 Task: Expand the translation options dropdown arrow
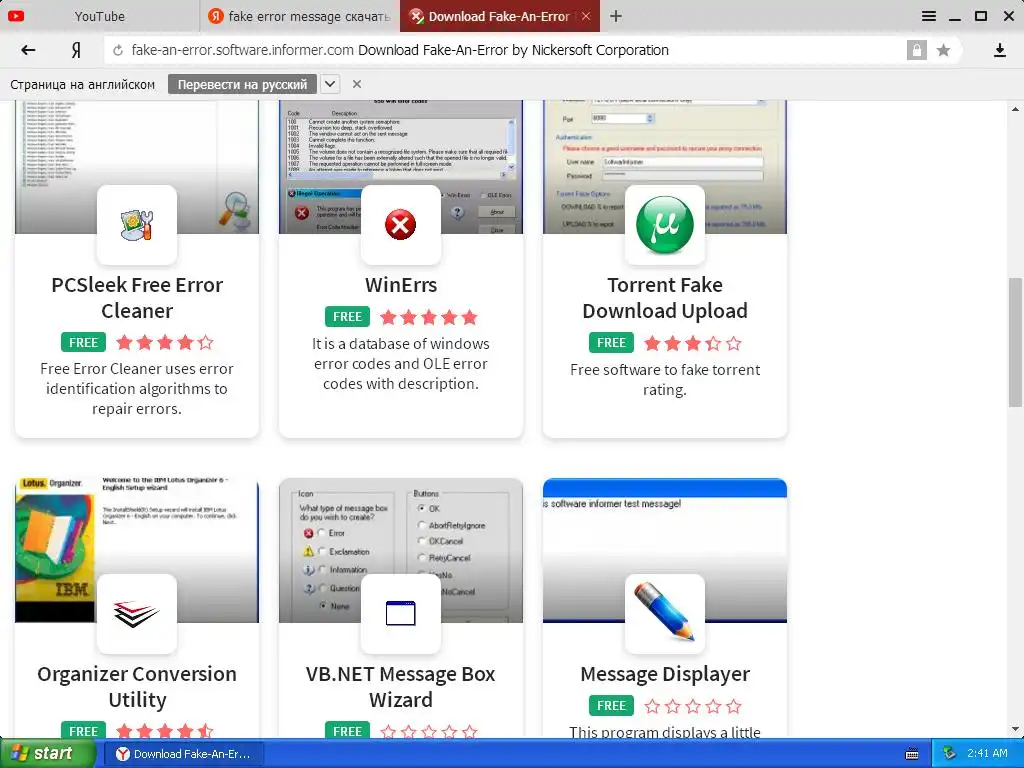(x=330, y=84)
